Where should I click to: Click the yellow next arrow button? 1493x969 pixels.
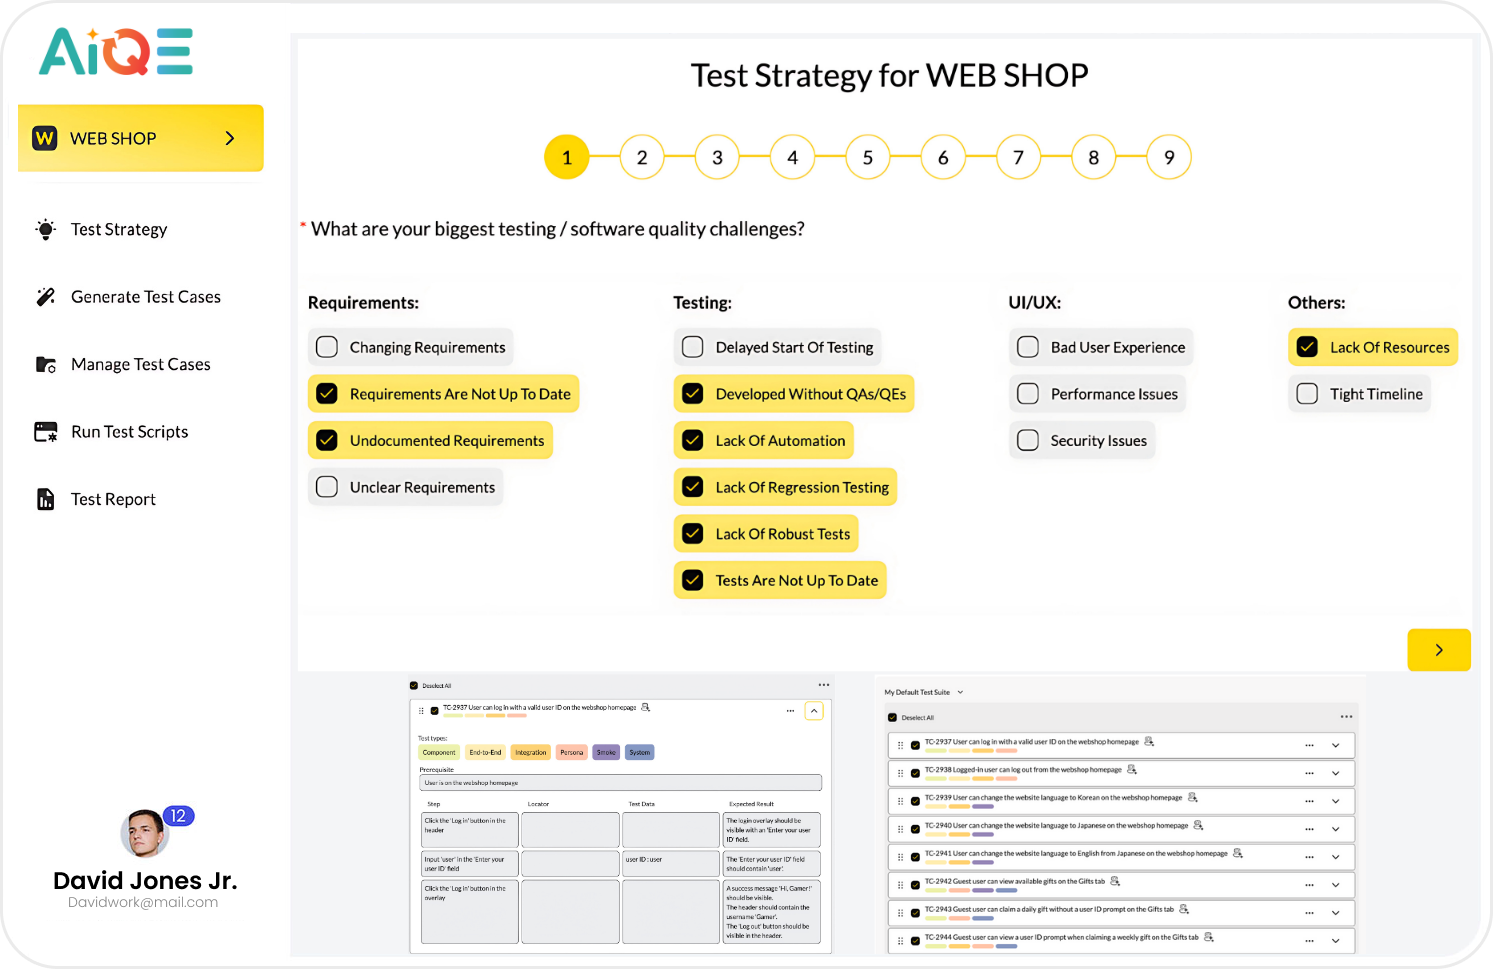pos(1438,650)
